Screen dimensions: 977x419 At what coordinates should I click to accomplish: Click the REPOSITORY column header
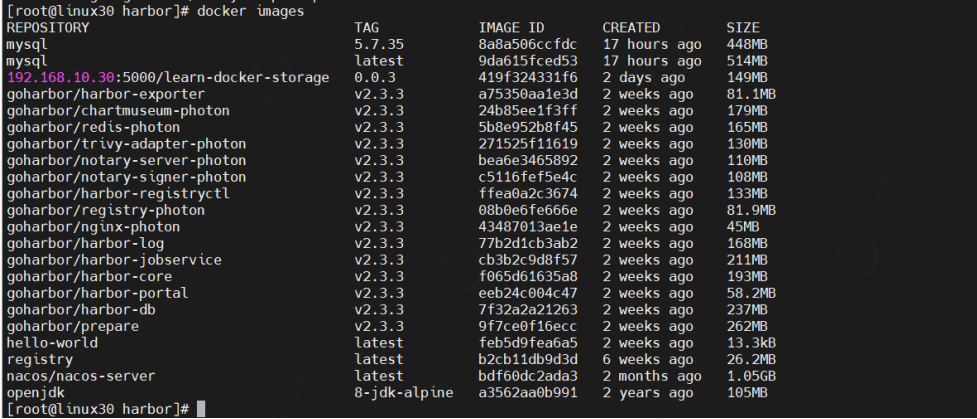coord(48,27)
